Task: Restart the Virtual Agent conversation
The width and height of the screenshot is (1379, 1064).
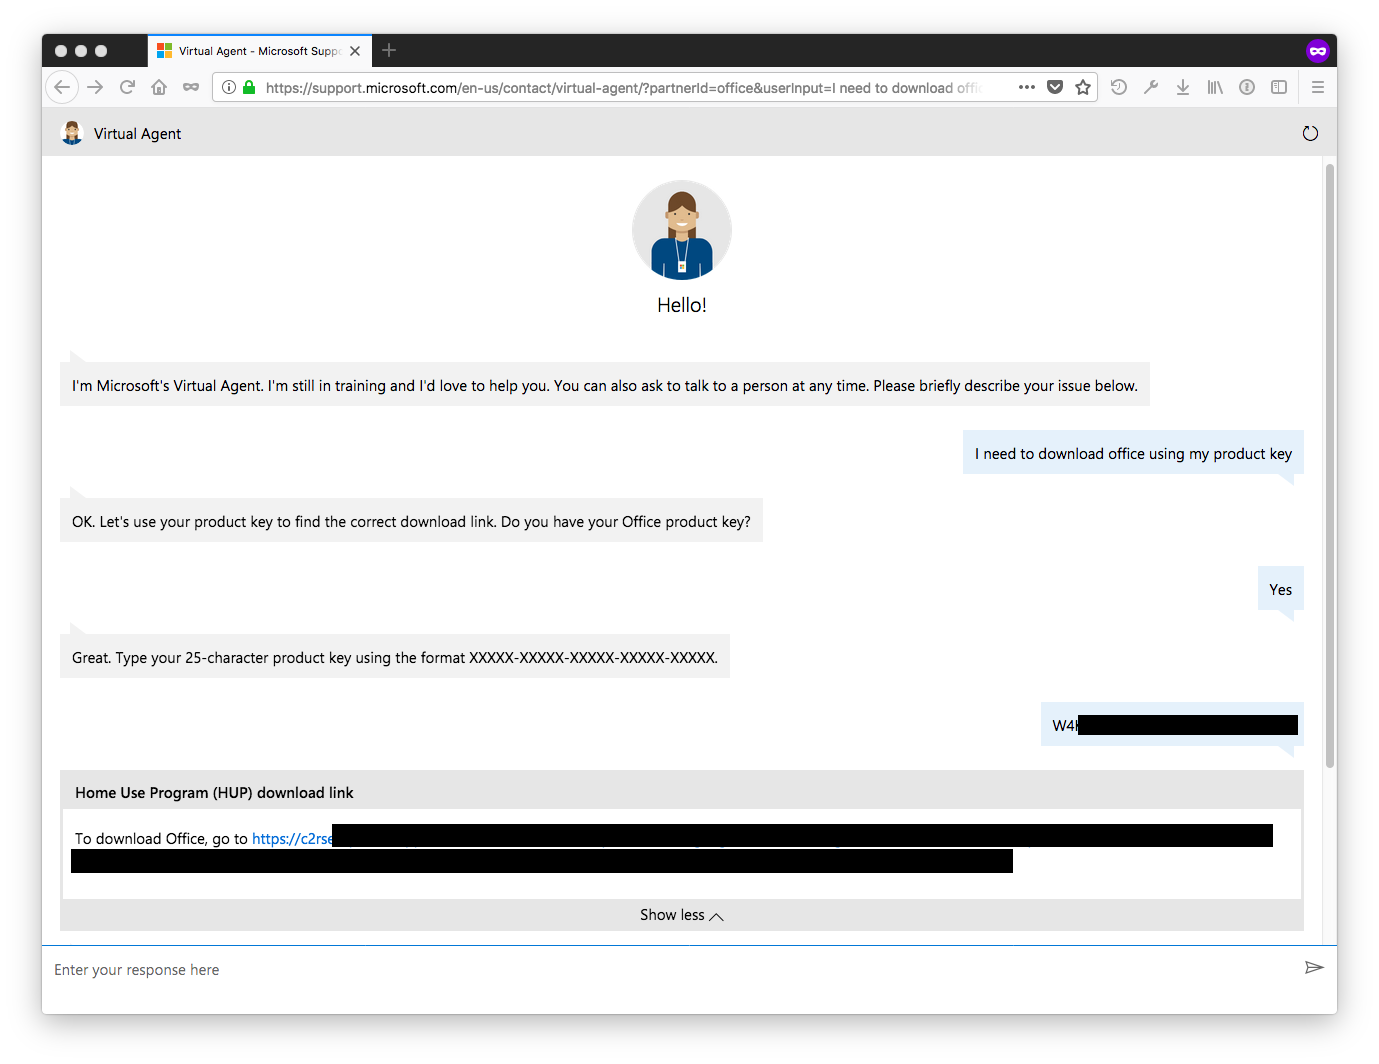Action: pyautogui.click(x=1310, y=134)
